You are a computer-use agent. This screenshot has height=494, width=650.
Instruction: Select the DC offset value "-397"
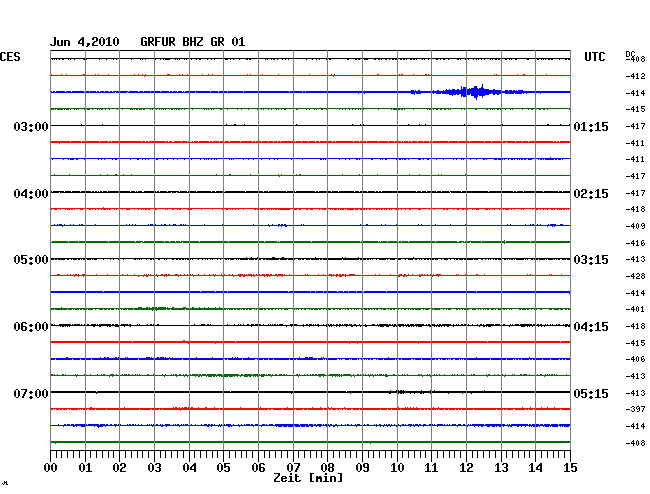click(x=635, y=409)
